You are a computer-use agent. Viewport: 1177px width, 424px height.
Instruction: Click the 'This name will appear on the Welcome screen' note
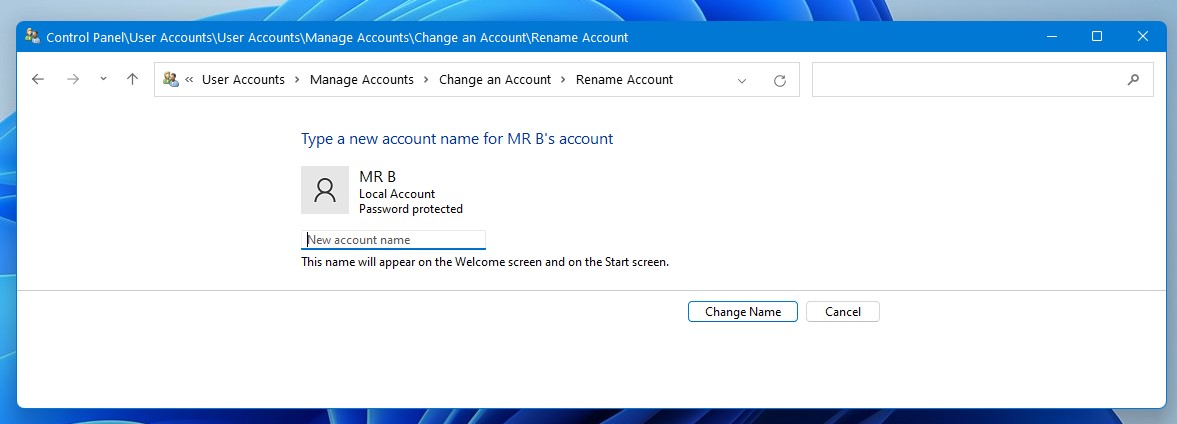pyautogui.click(x=485, y=262)
